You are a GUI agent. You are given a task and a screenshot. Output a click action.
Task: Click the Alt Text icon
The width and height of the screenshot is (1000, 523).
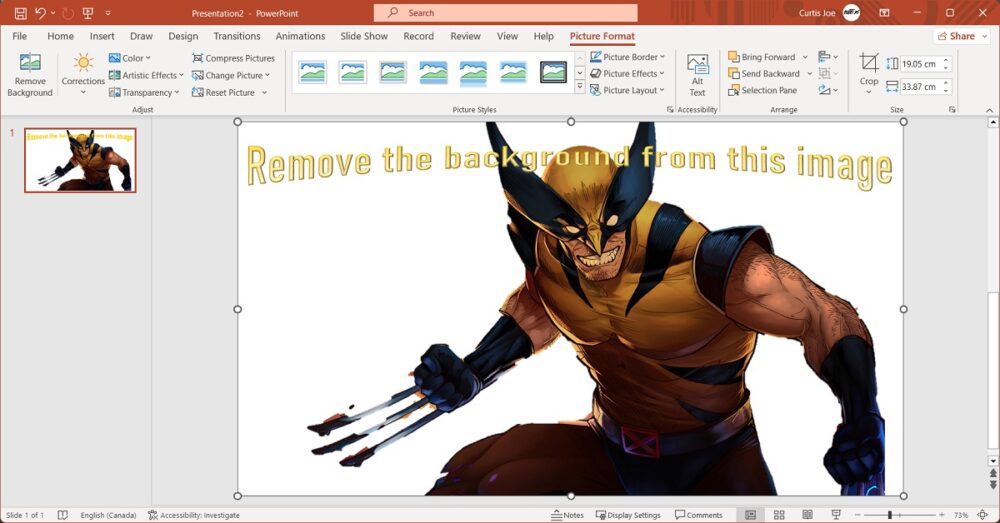pos(697,68)
